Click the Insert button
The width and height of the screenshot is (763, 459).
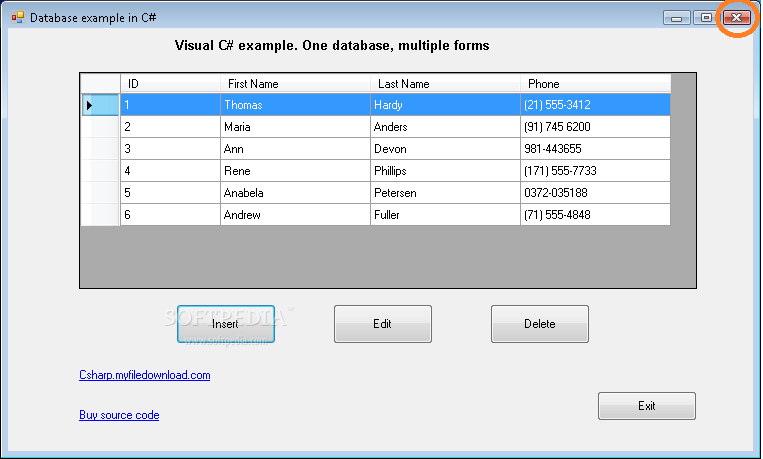tap(226, 324)
